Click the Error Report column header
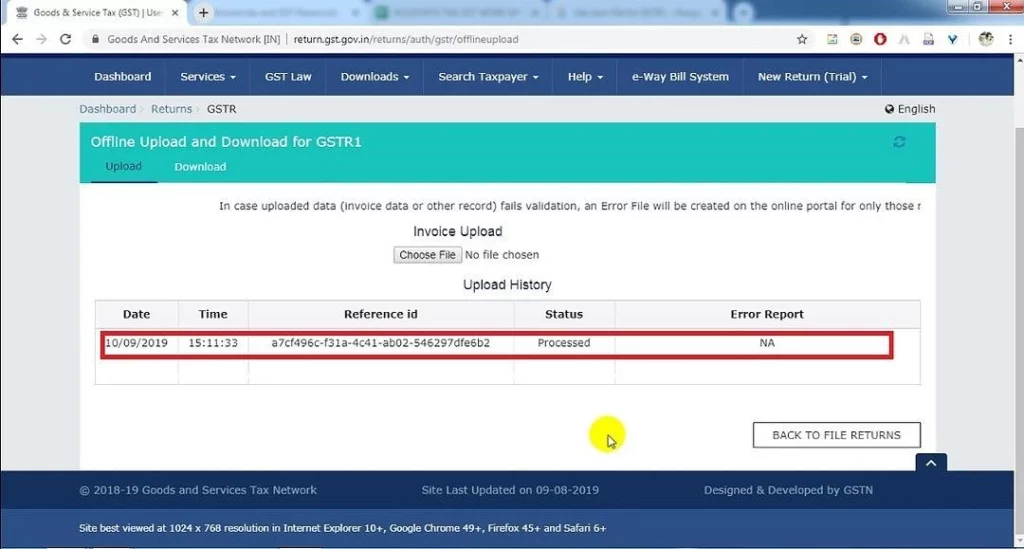The width and height of the screenshot is (1024, 549). [767, 314]
